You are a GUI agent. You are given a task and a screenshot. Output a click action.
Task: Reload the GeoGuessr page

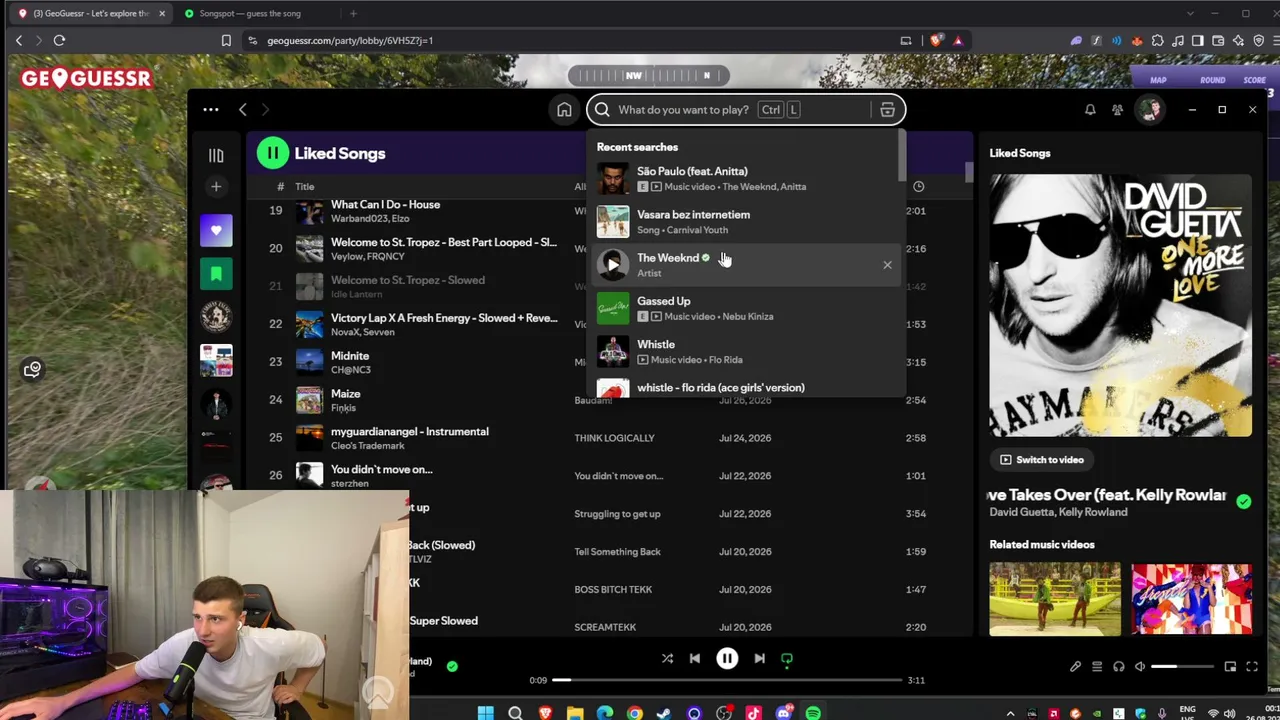point(59,41)
